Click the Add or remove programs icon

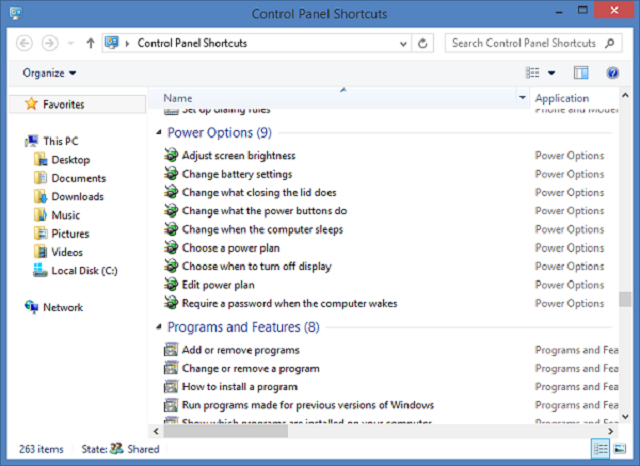tap(171, 350)
